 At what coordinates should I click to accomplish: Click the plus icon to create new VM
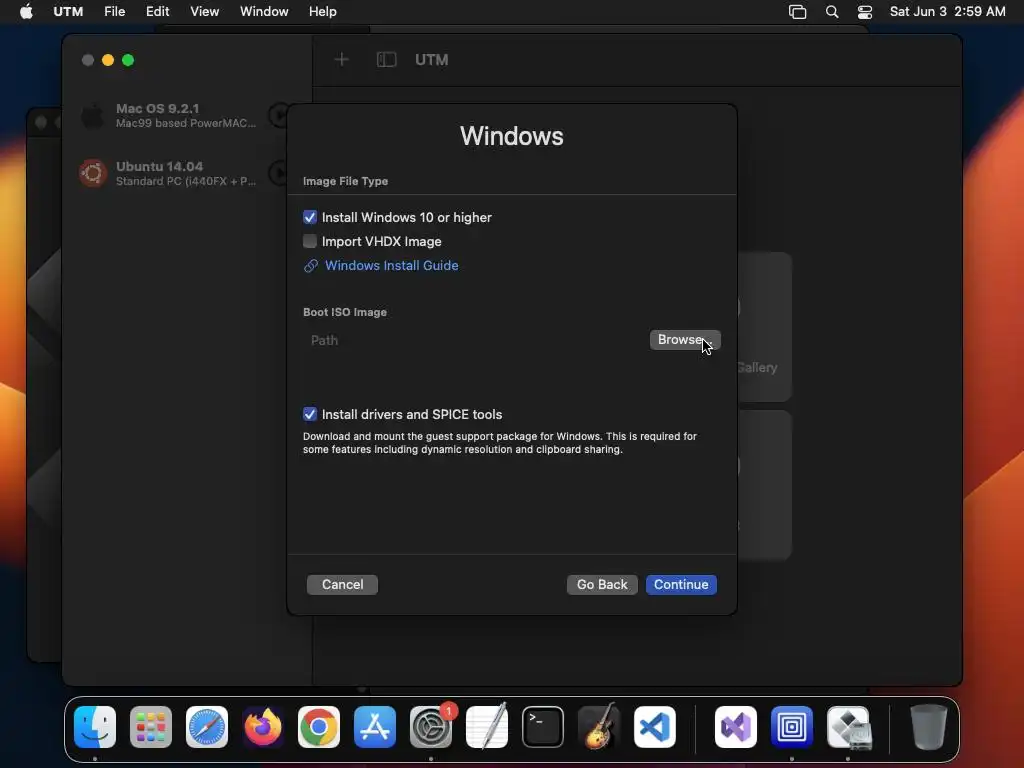(x=342, y=60)
